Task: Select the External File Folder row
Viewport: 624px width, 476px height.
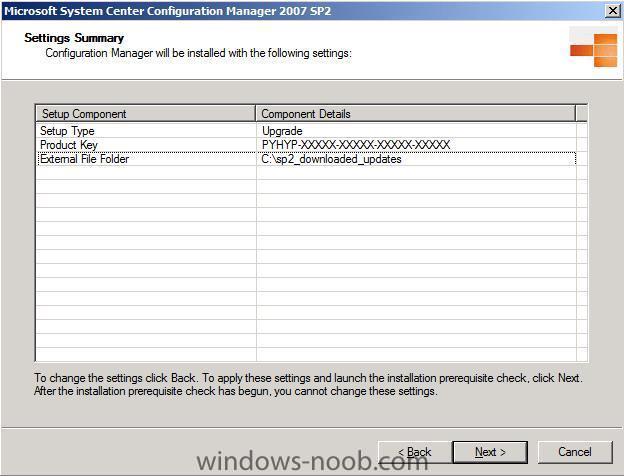Action: pos(306,159)
